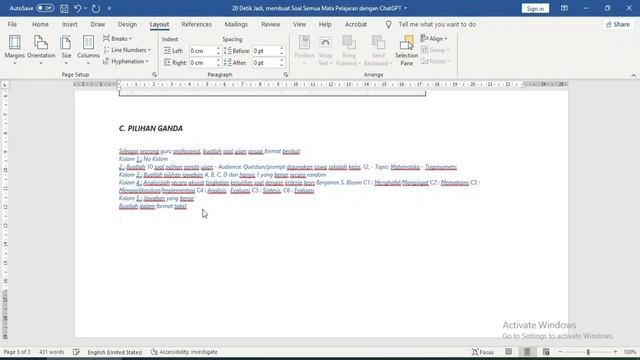Click the Spacing After field
Image resolution: width=640 pixels, height=360 pixels.
pyautogui.click(x=265, y=63)
